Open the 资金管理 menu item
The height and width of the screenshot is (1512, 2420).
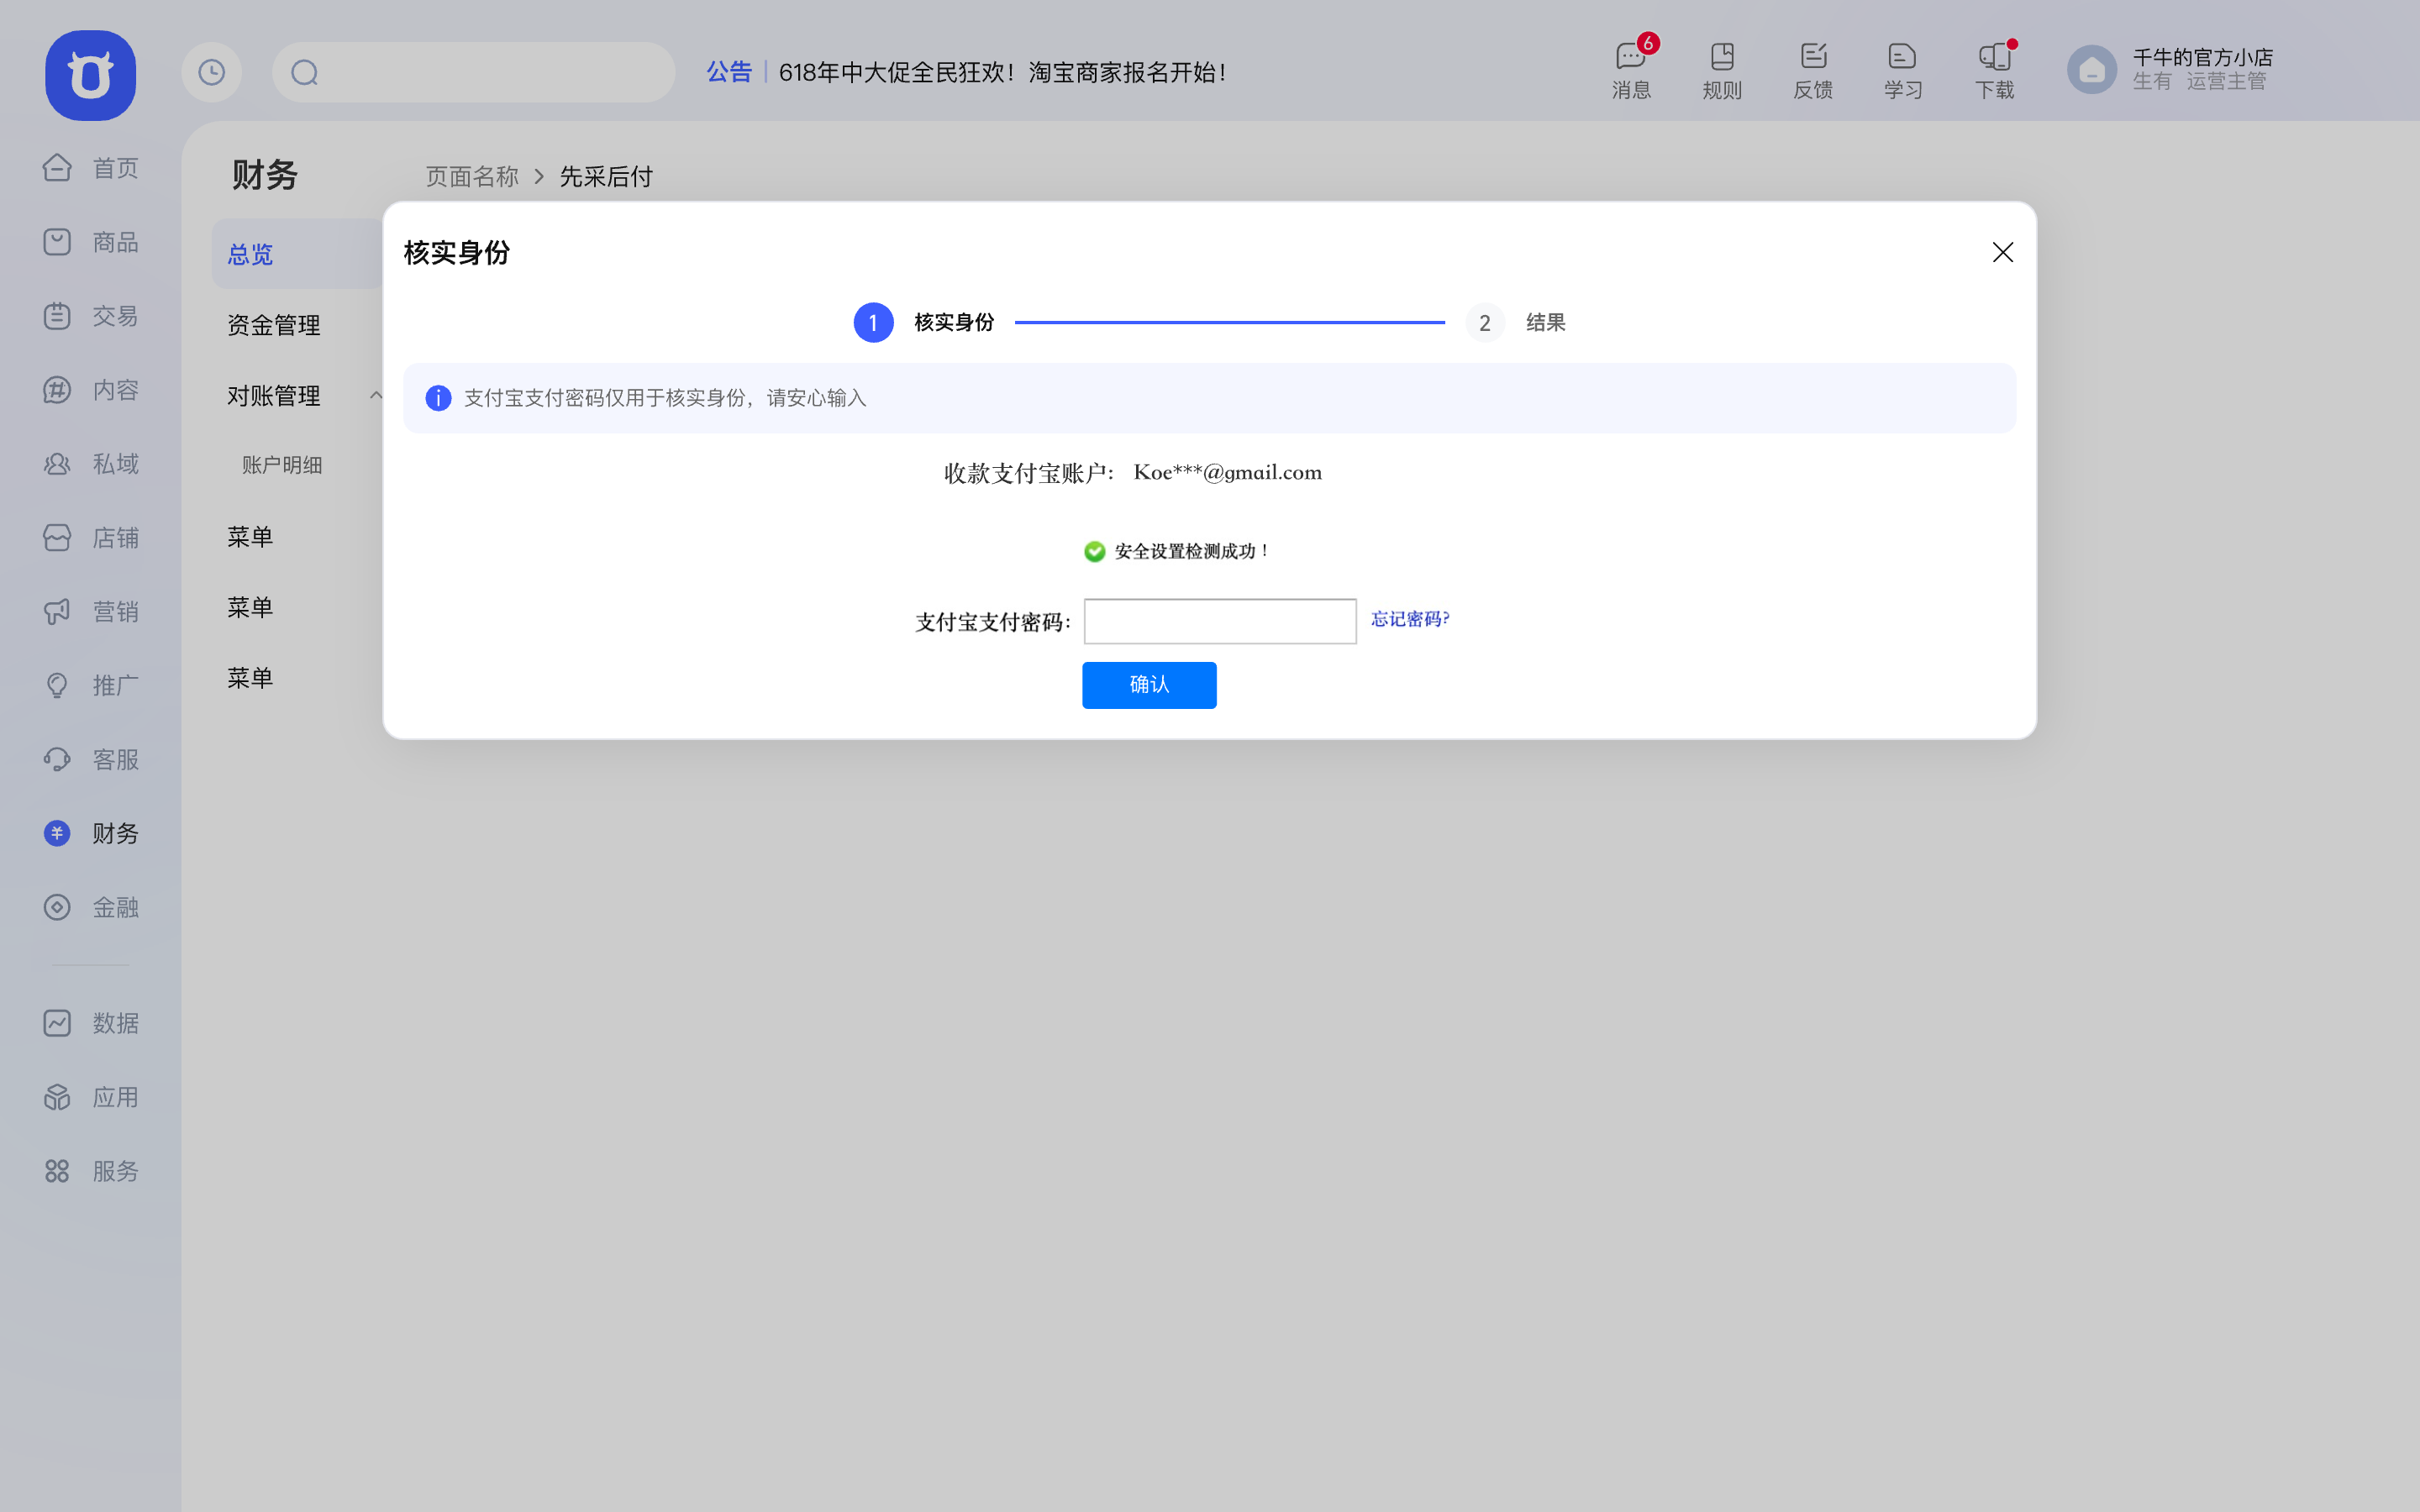274,325
